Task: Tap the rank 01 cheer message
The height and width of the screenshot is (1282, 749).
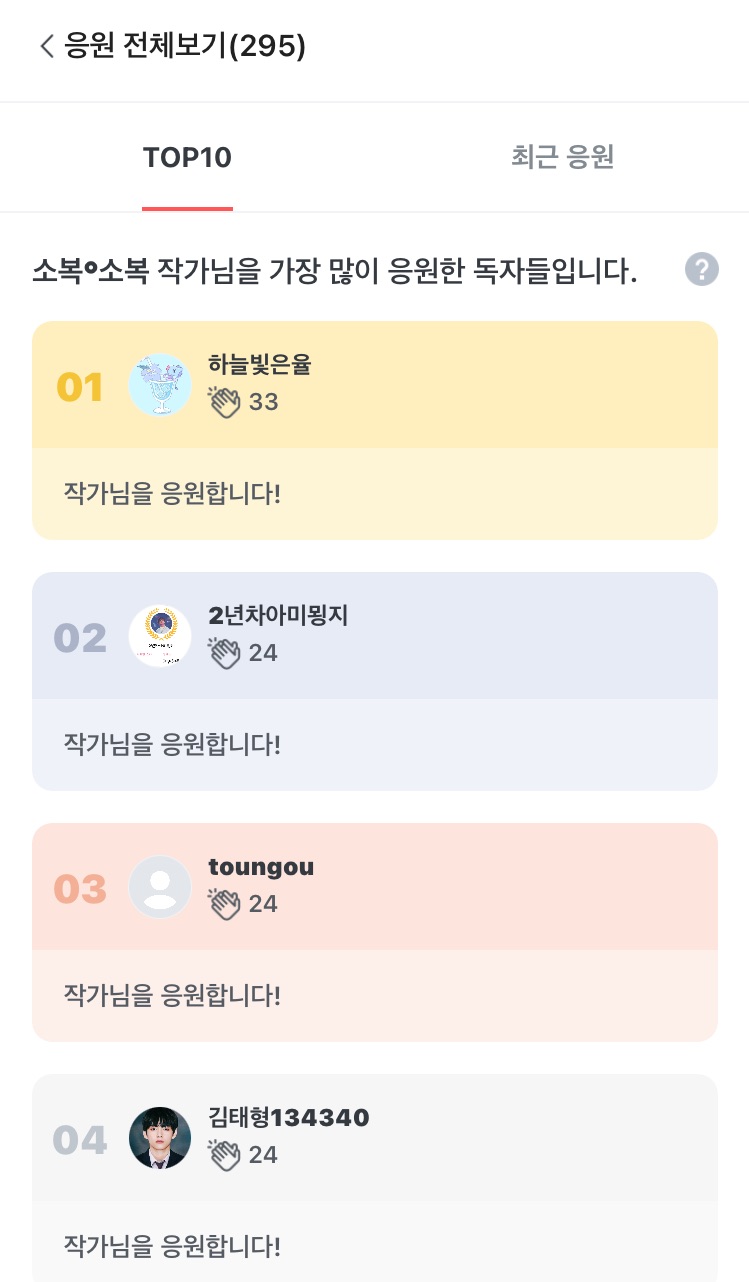Action: coord(172,494)
